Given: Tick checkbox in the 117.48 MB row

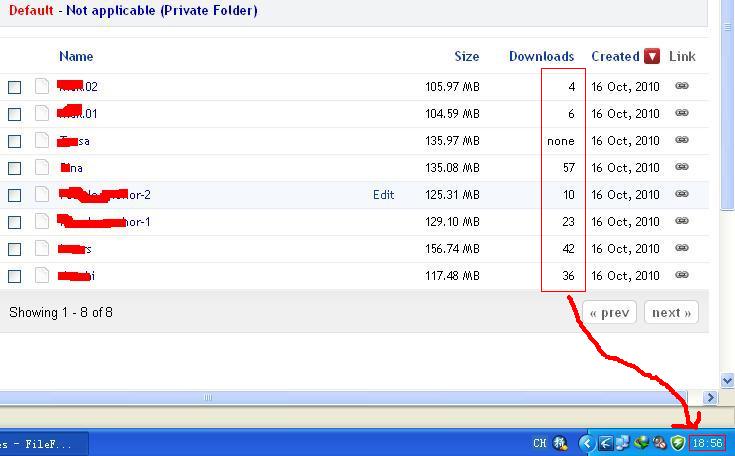Looking at the screenshot, I should coord(15,276).
